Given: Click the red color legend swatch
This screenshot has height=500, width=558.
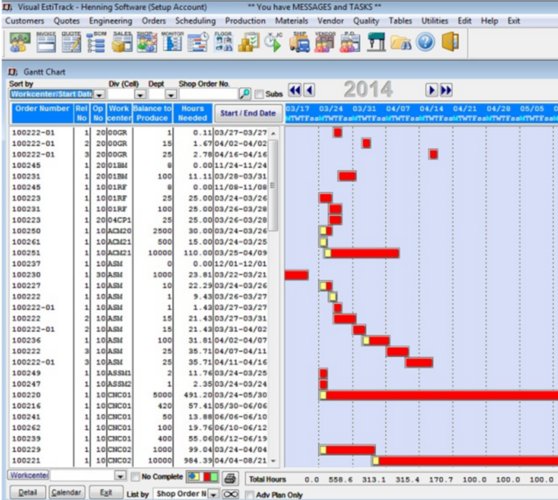Looking at the screenshot, I should [207, 477].
